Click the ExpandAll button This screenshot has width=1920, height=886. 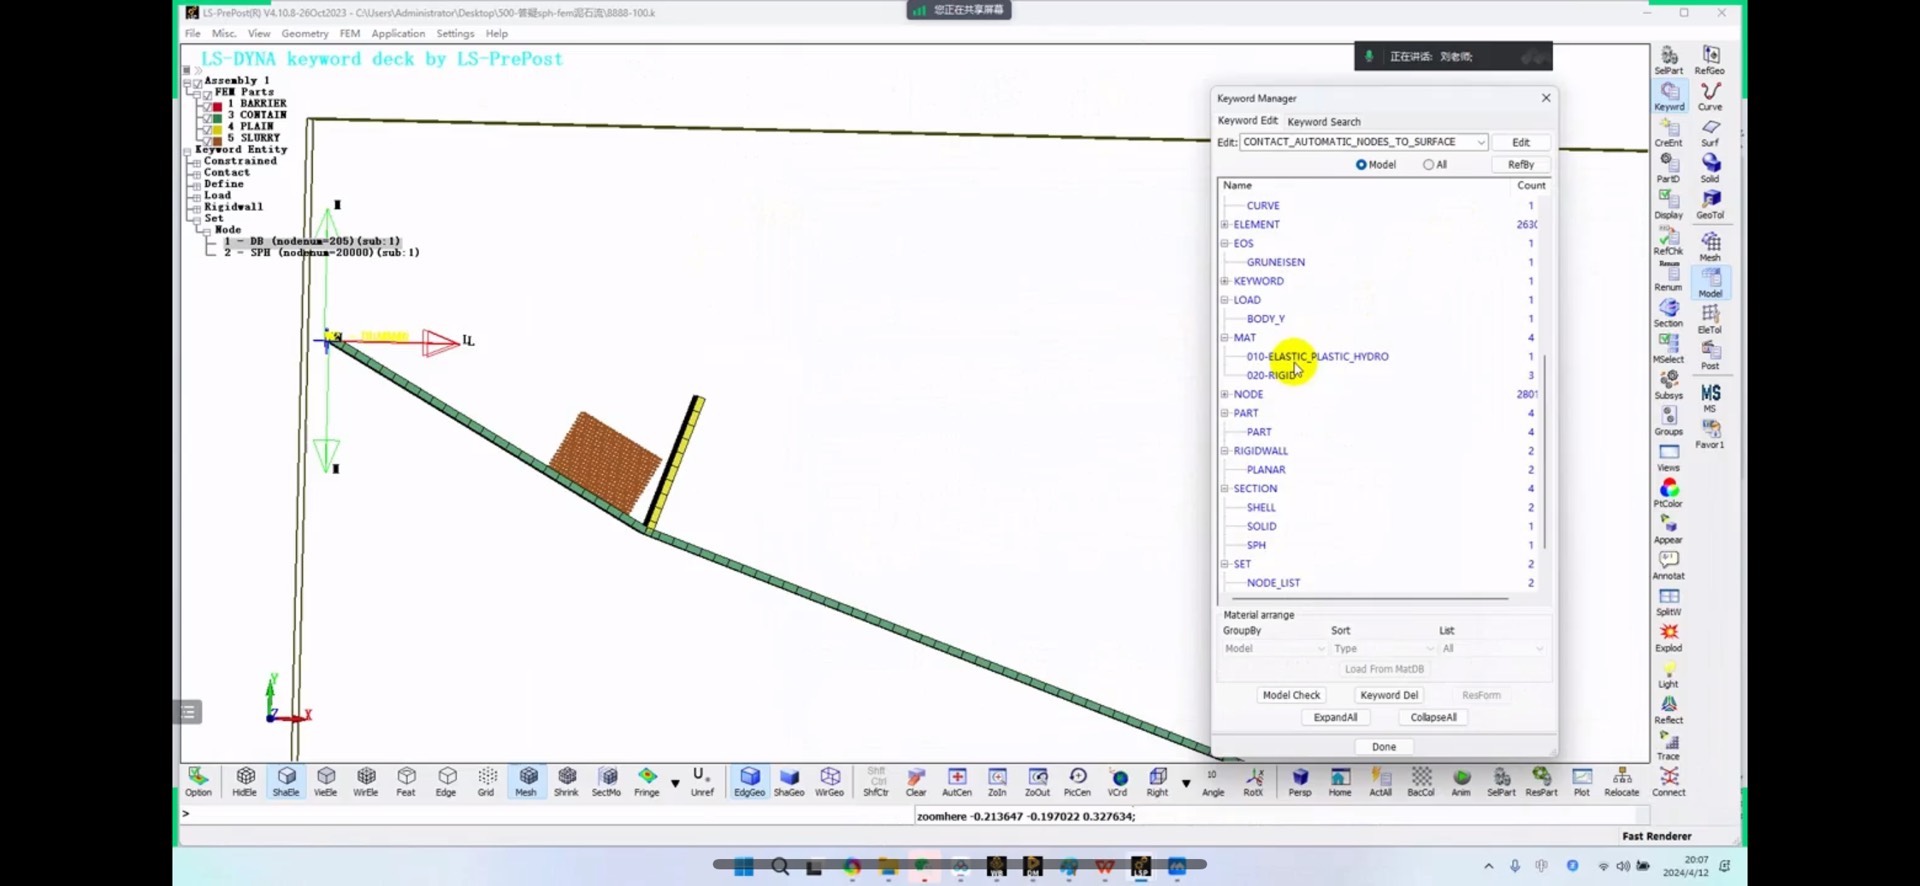coord(1335,717)
